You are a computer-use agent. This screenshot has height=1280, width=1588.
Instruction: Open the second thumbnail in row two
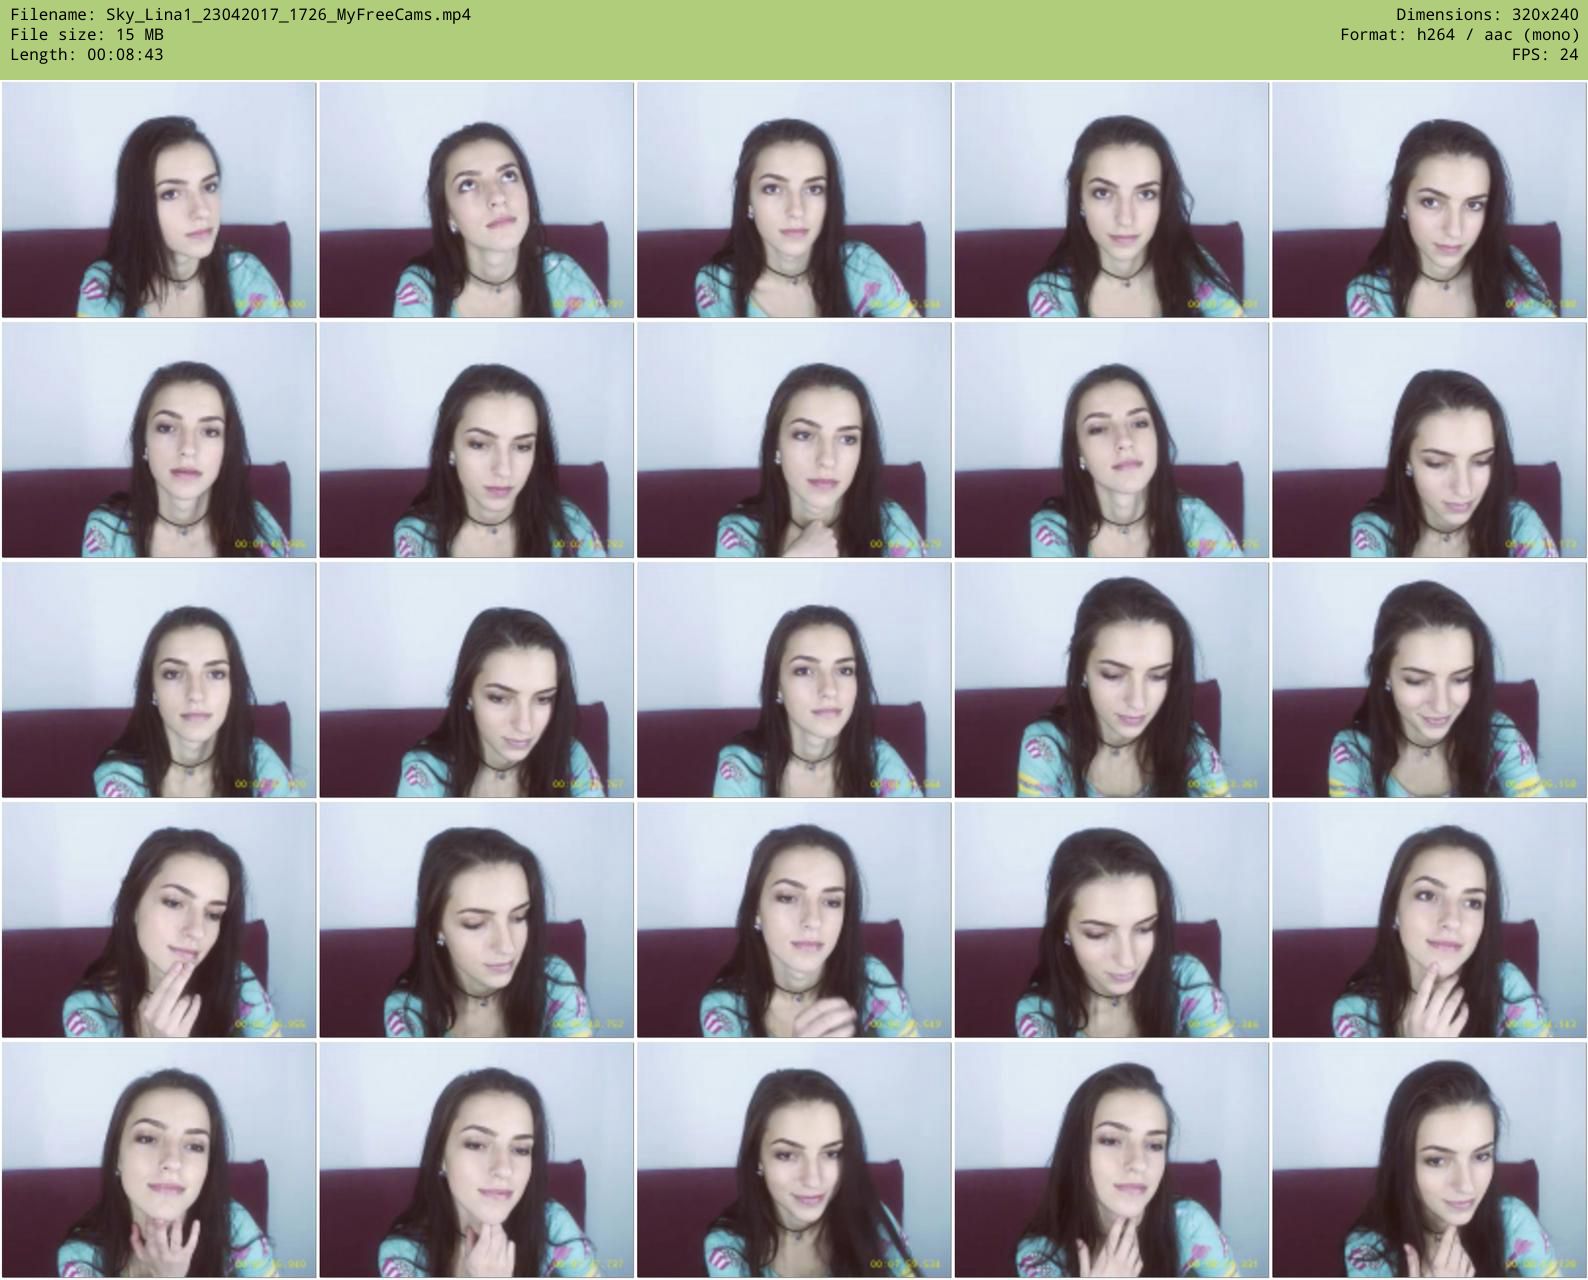476,440
